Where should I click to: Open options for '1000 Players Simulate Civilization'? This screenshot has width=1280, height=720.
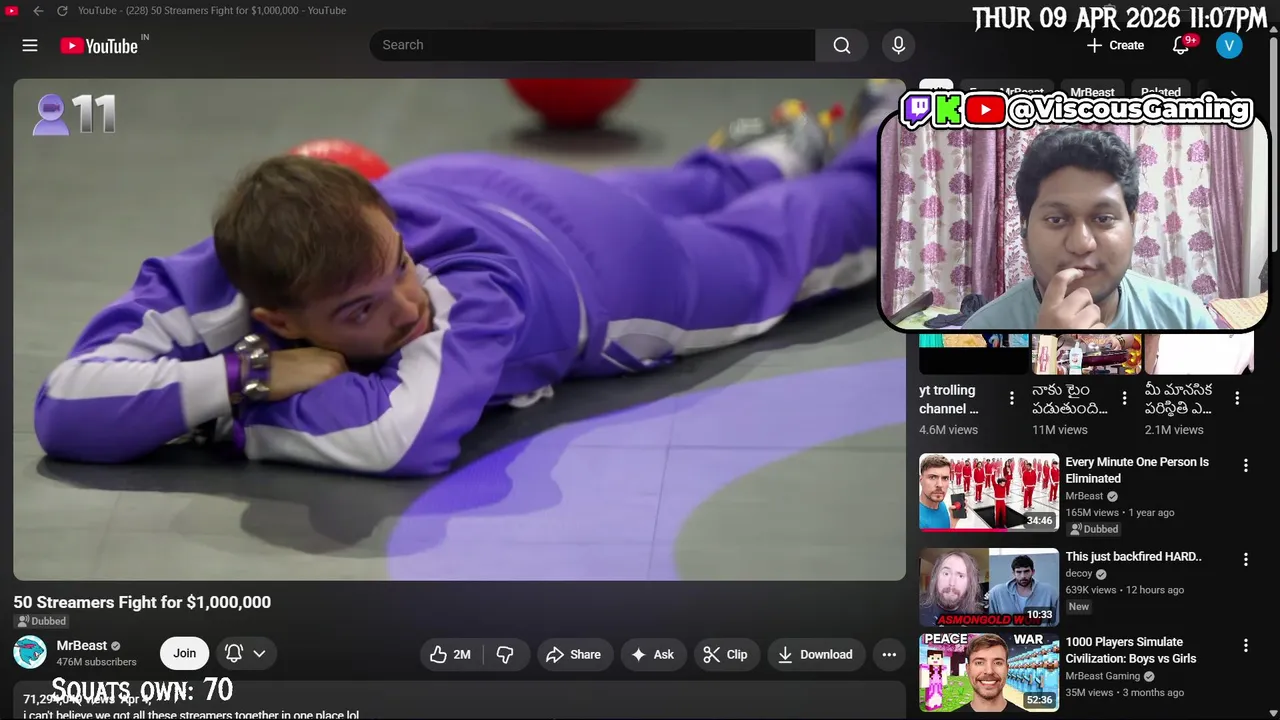click(x=1246, y=645)
